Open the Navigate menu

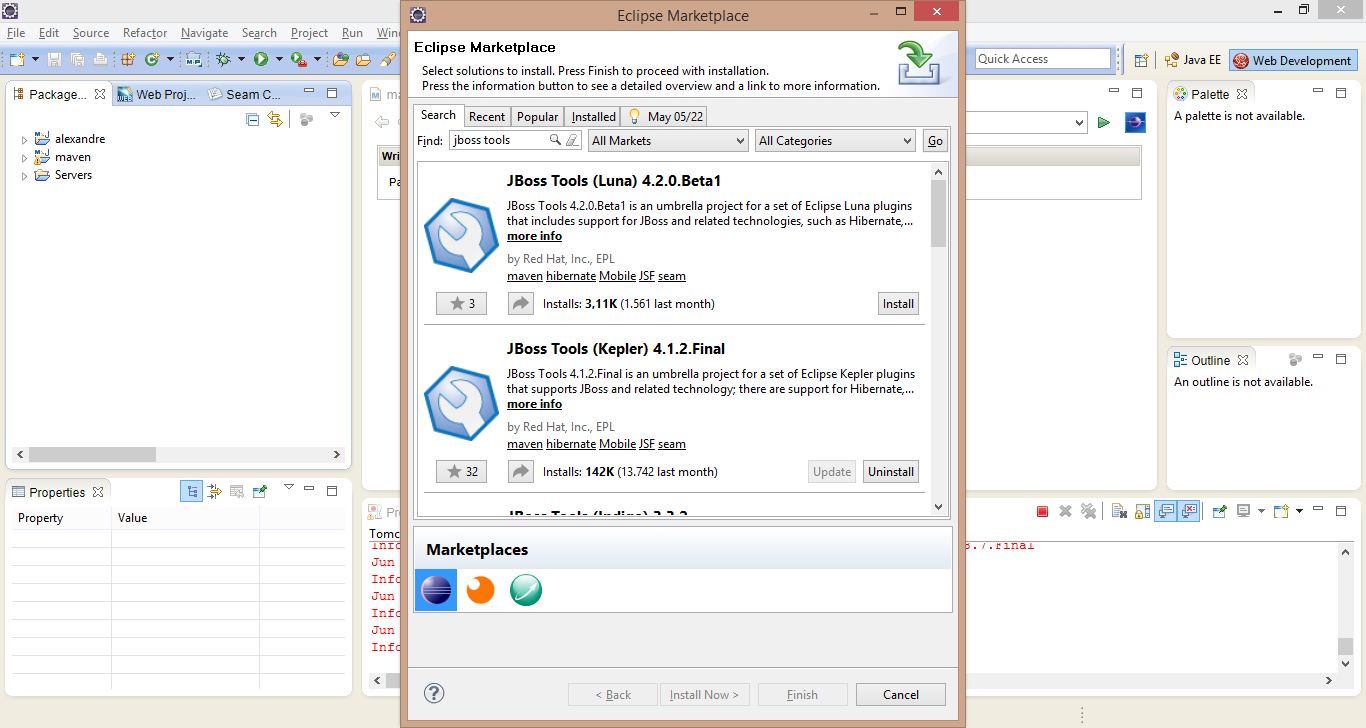pos(204,33)
